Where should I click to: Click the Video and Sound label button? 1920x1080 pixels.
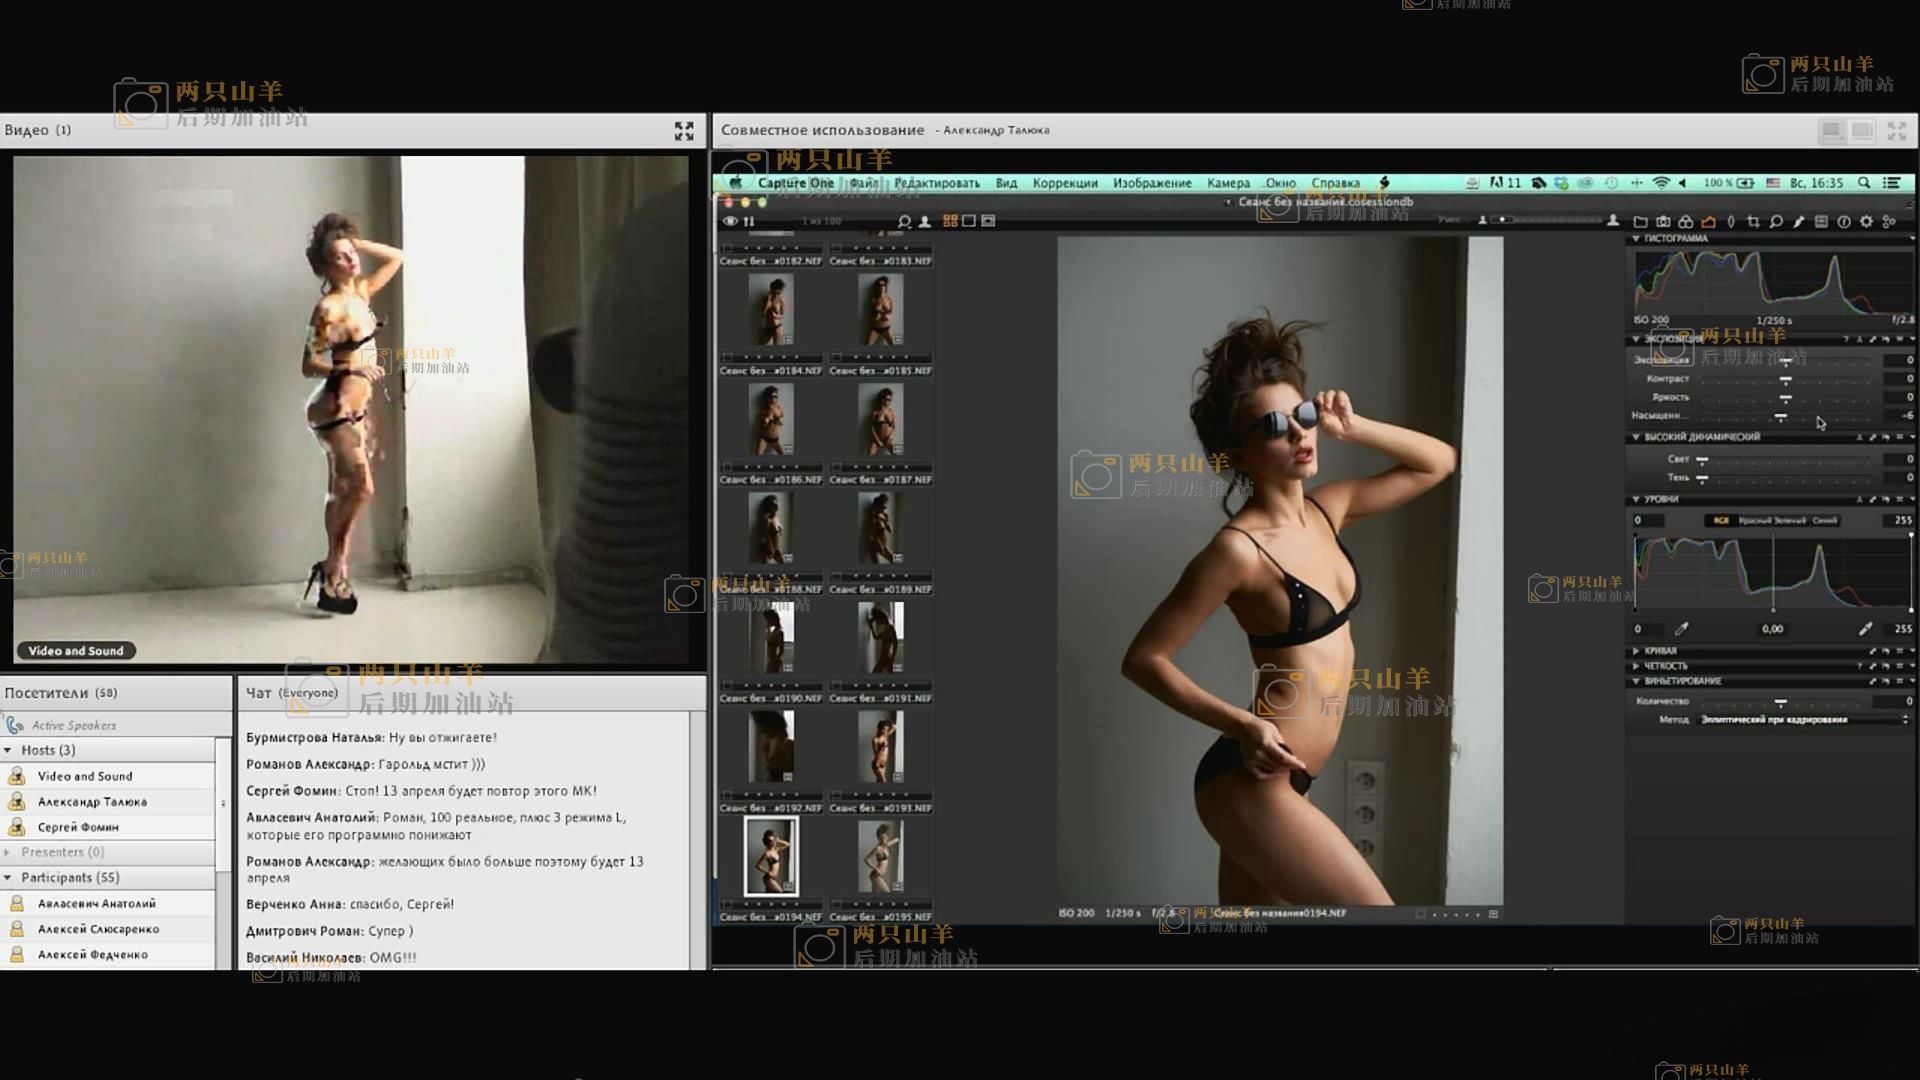(76, 651)
